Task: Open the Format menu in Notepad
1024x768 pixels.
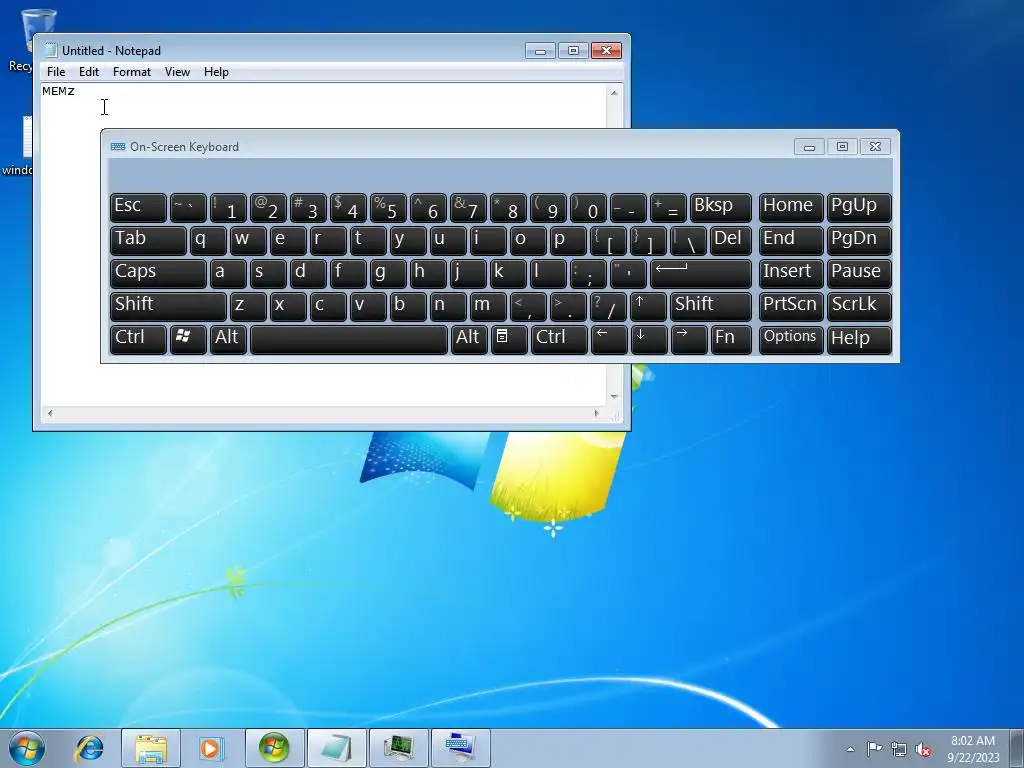Action: point(132,72)
